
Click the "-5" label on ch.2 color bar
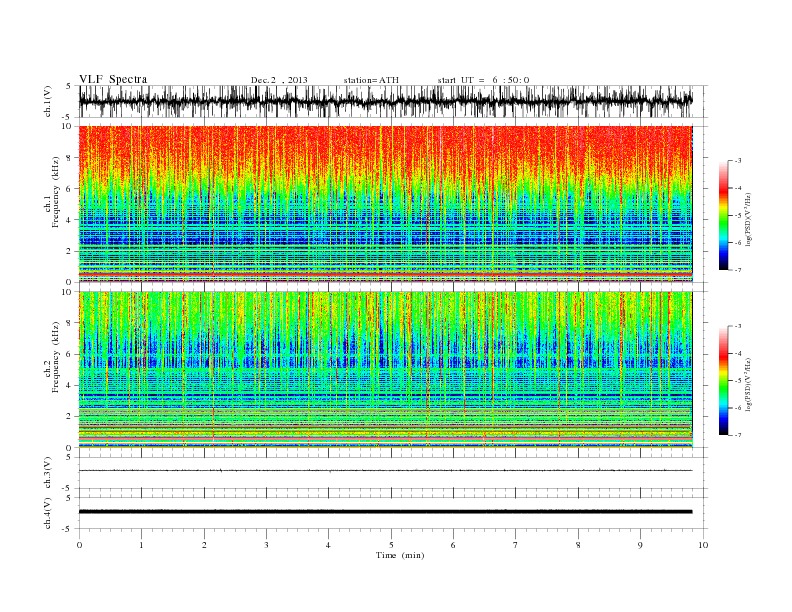point(737,380)
